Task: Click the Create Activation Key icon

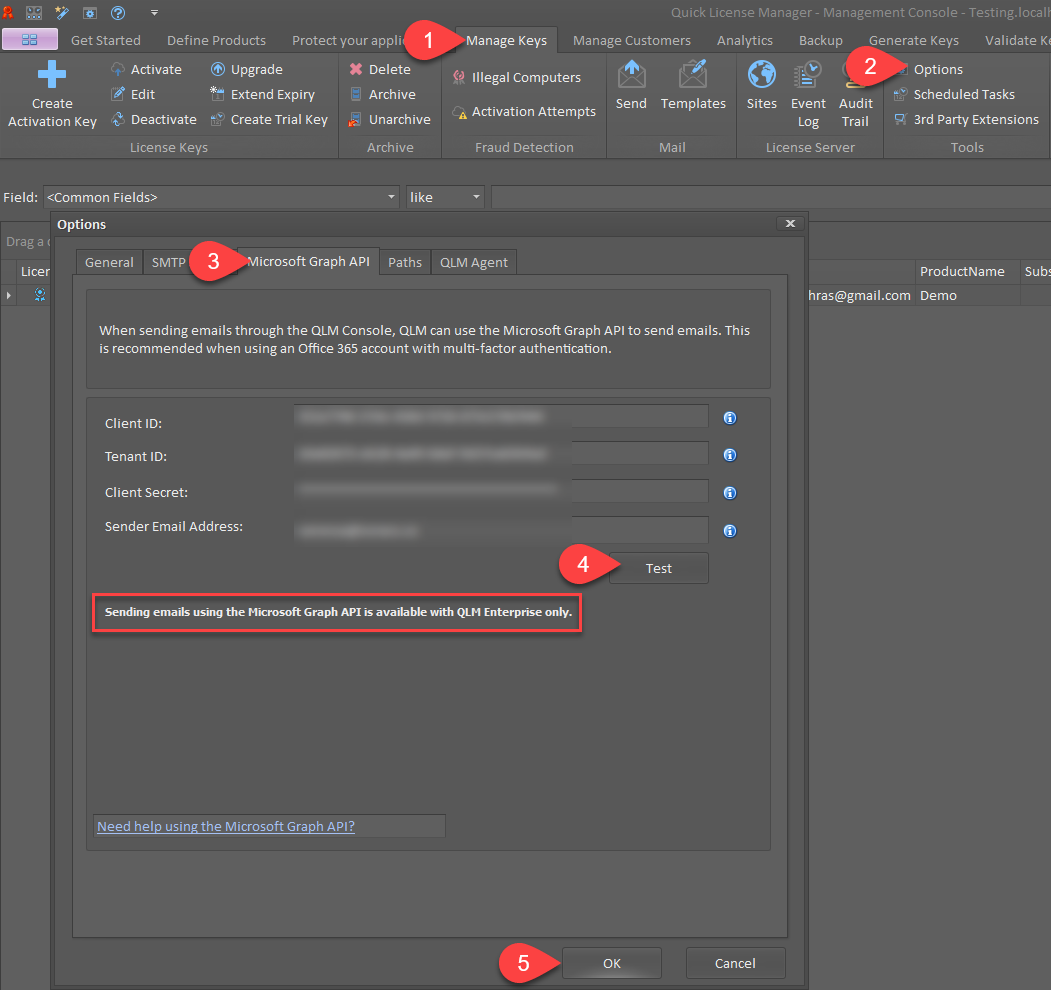Action: click(x=51, y=77)
